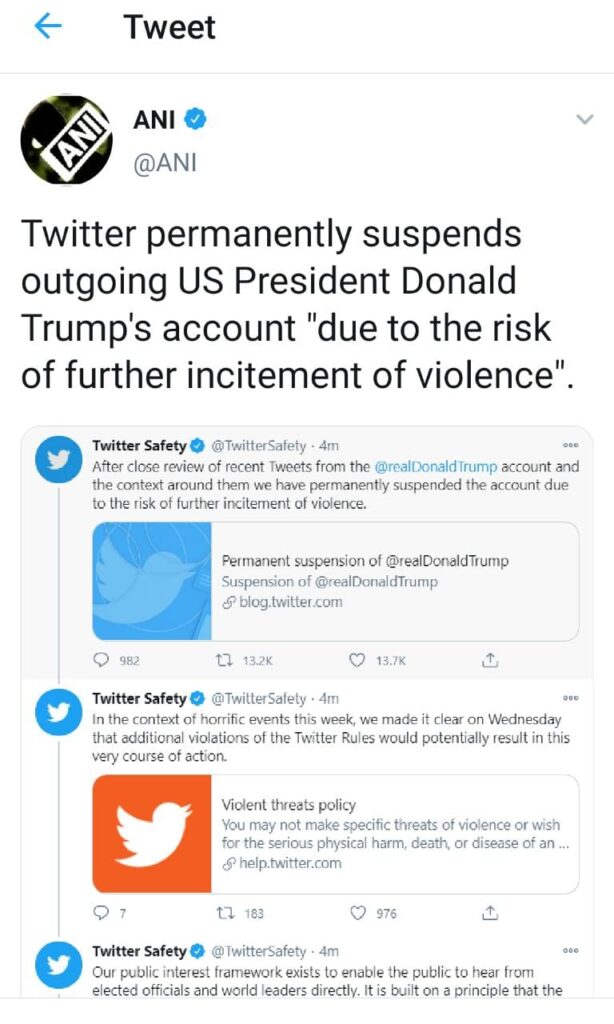Reply to the first Twitter Safety tweet

tap(101, 660)
